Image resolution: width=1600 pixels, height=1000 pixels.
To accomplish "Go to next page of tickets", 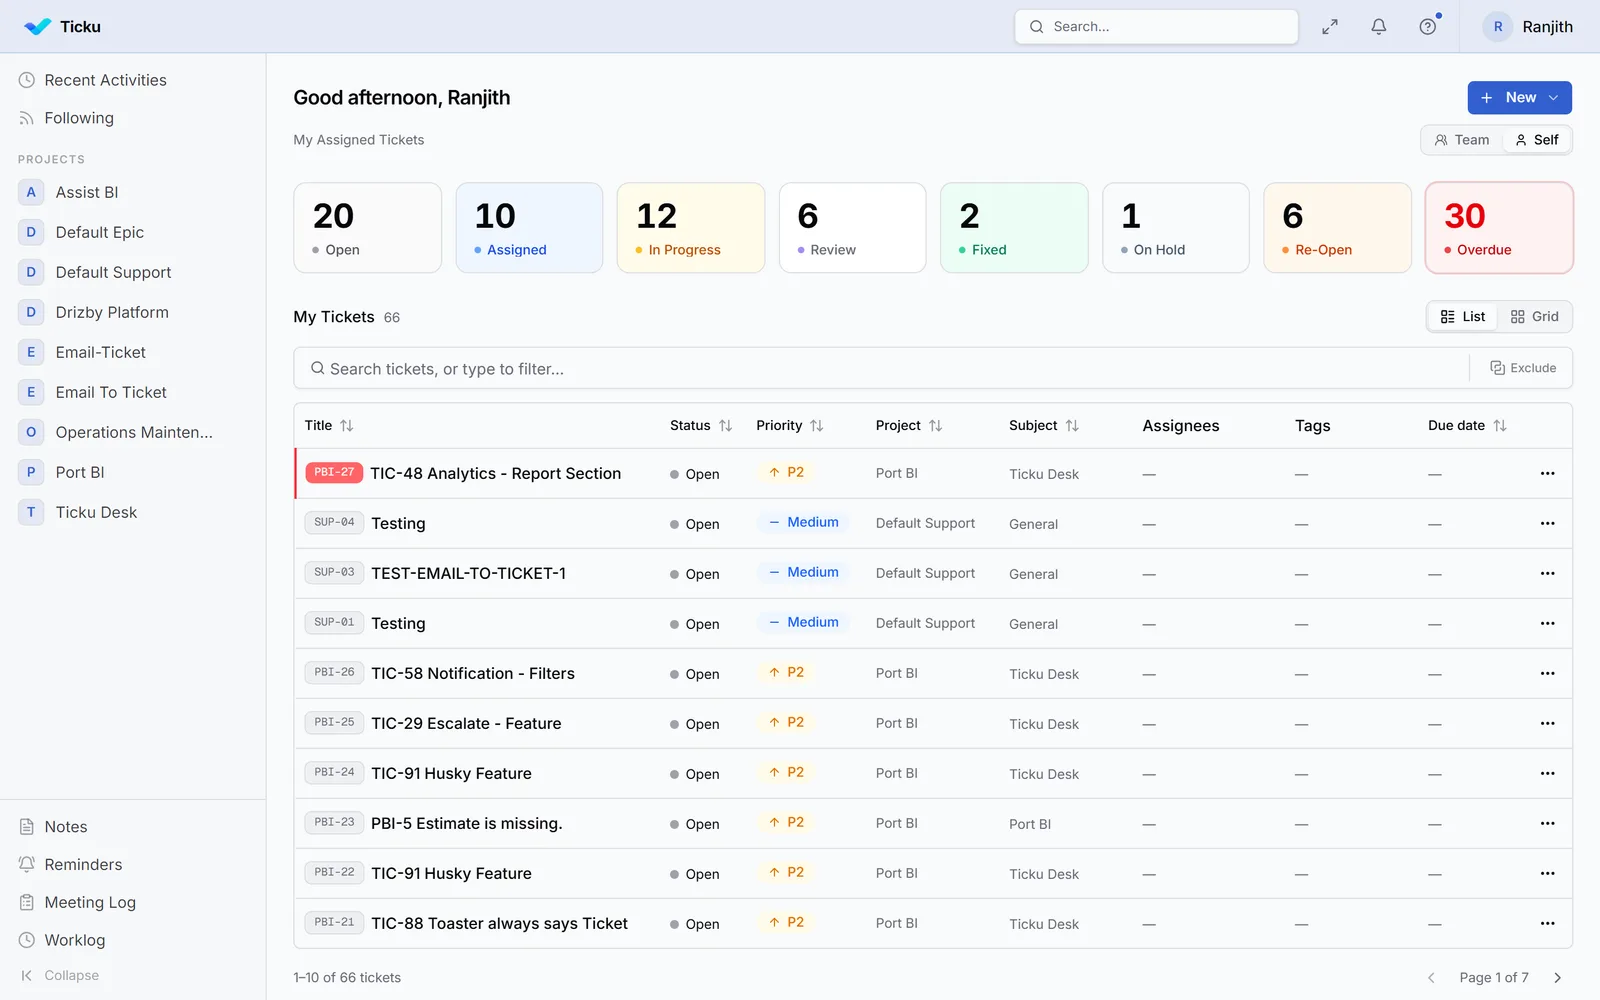I will [1557, 978].
